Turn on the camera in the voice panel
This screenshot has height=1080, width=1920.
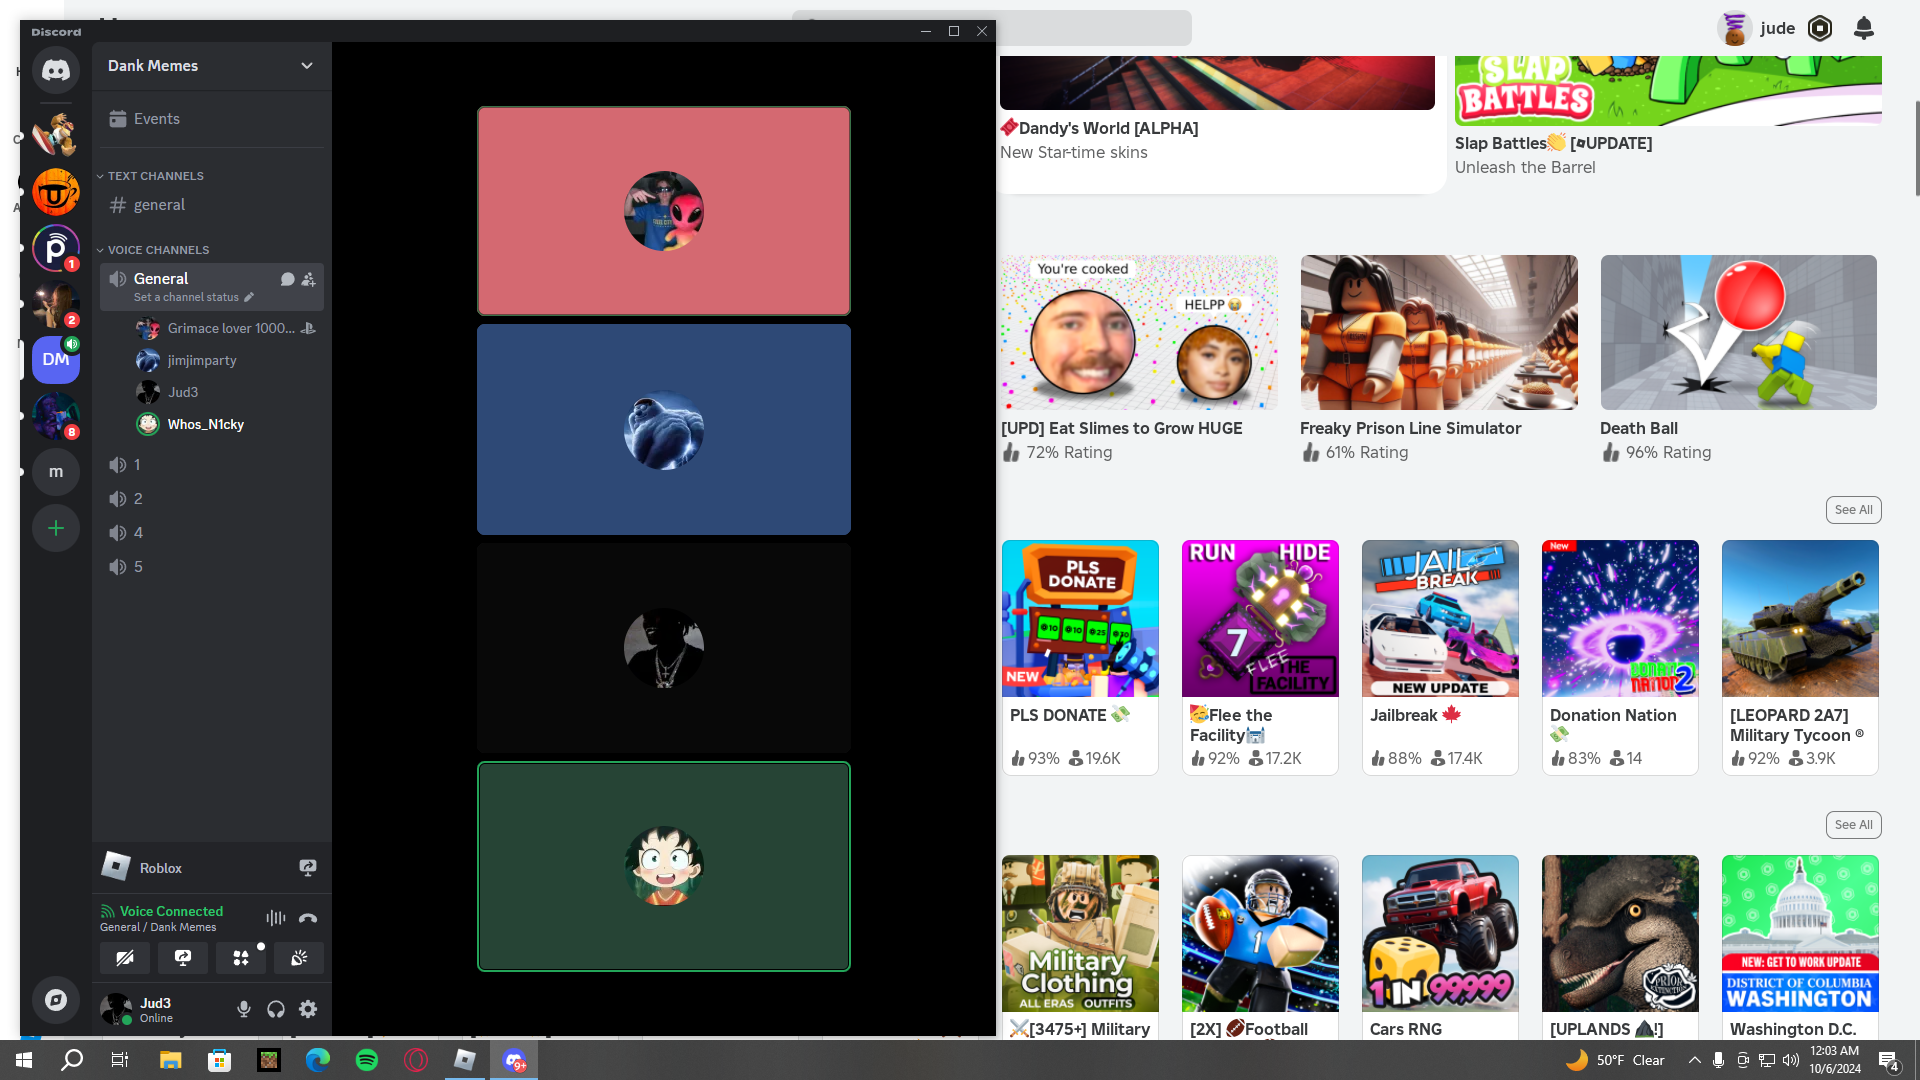pyautogui.click(x=125, y=958)
